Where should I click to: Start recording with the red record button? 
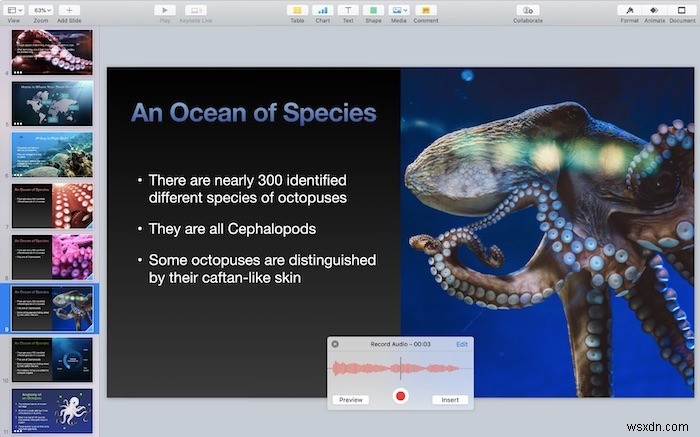coord(400,396)
